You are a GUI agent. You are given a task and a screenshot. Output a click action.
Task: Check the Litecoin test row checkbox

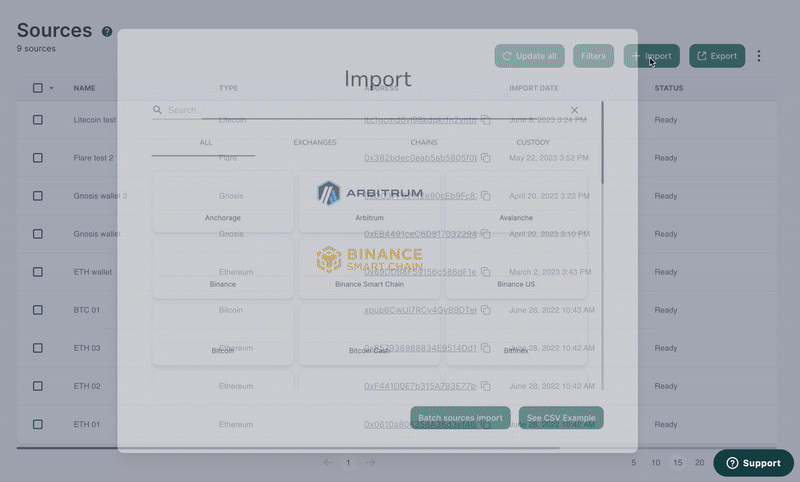point(38,120)
